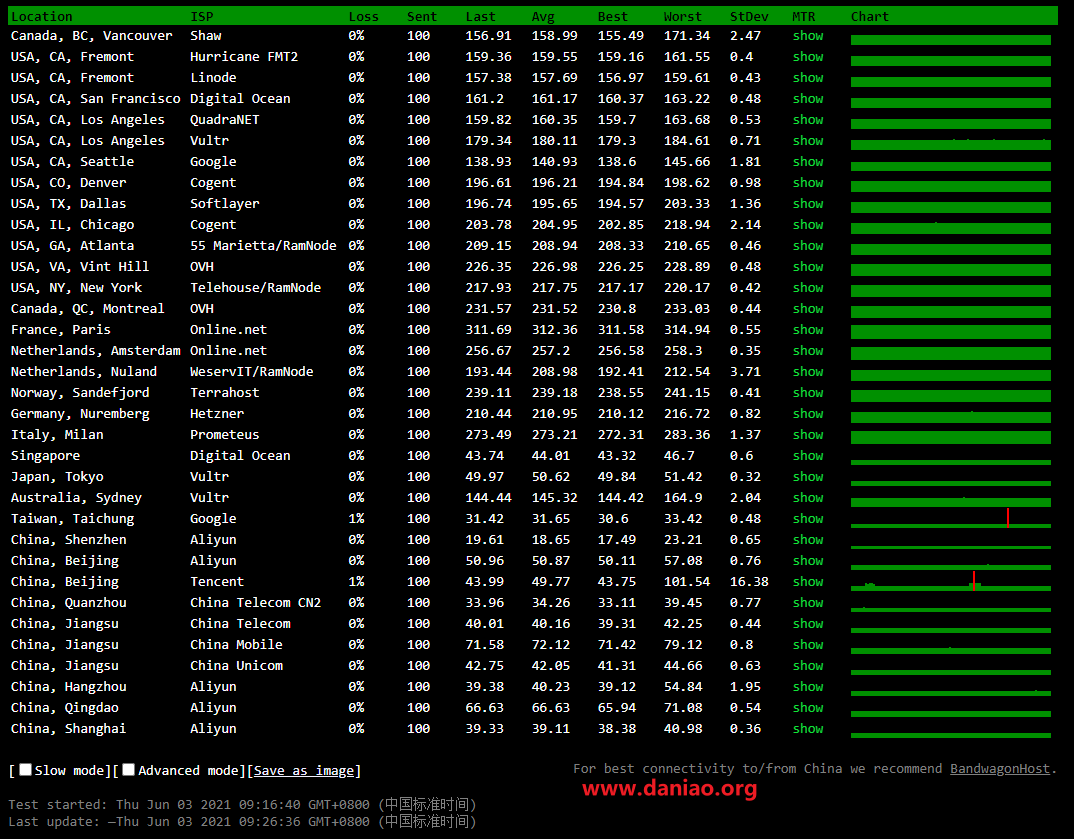The height and width of the screenshot is (839, 1074).
Task: Open the BandwagonHost link
Action: click(999, 768)
